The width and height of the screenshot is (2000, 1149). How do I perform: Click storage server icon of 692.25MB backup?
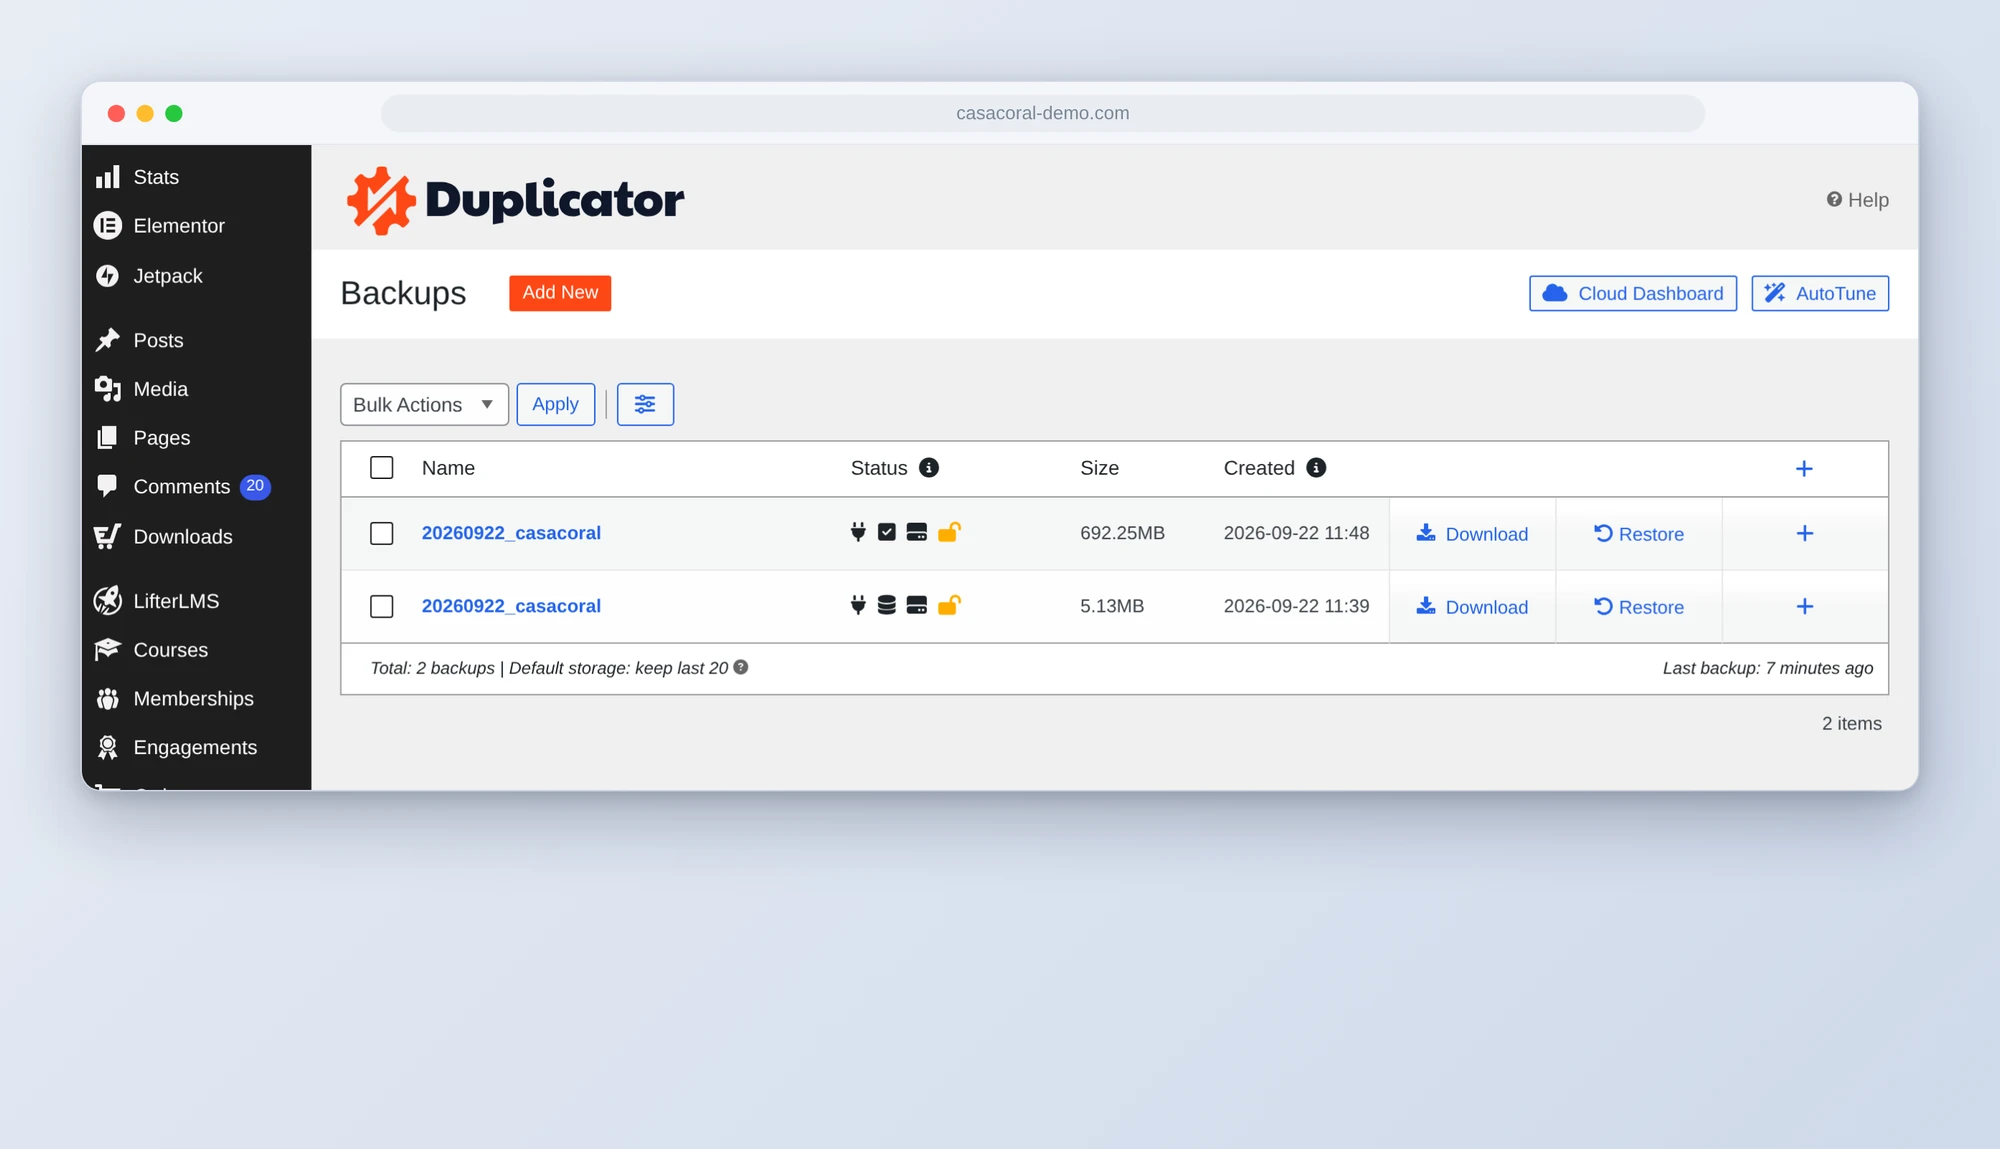917,532
